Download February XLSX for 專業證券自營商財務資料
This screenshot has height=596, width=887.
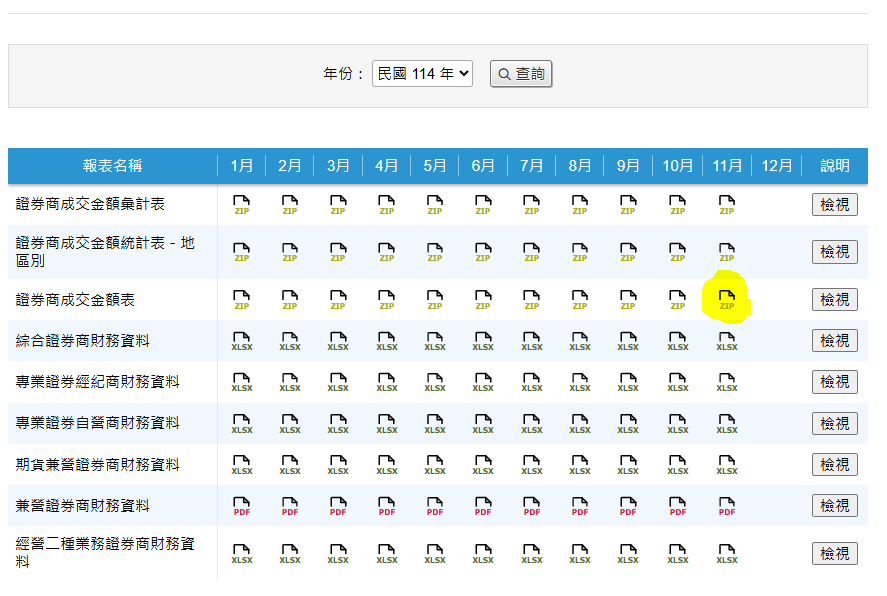pyautogui.click(x=290, y=424)
